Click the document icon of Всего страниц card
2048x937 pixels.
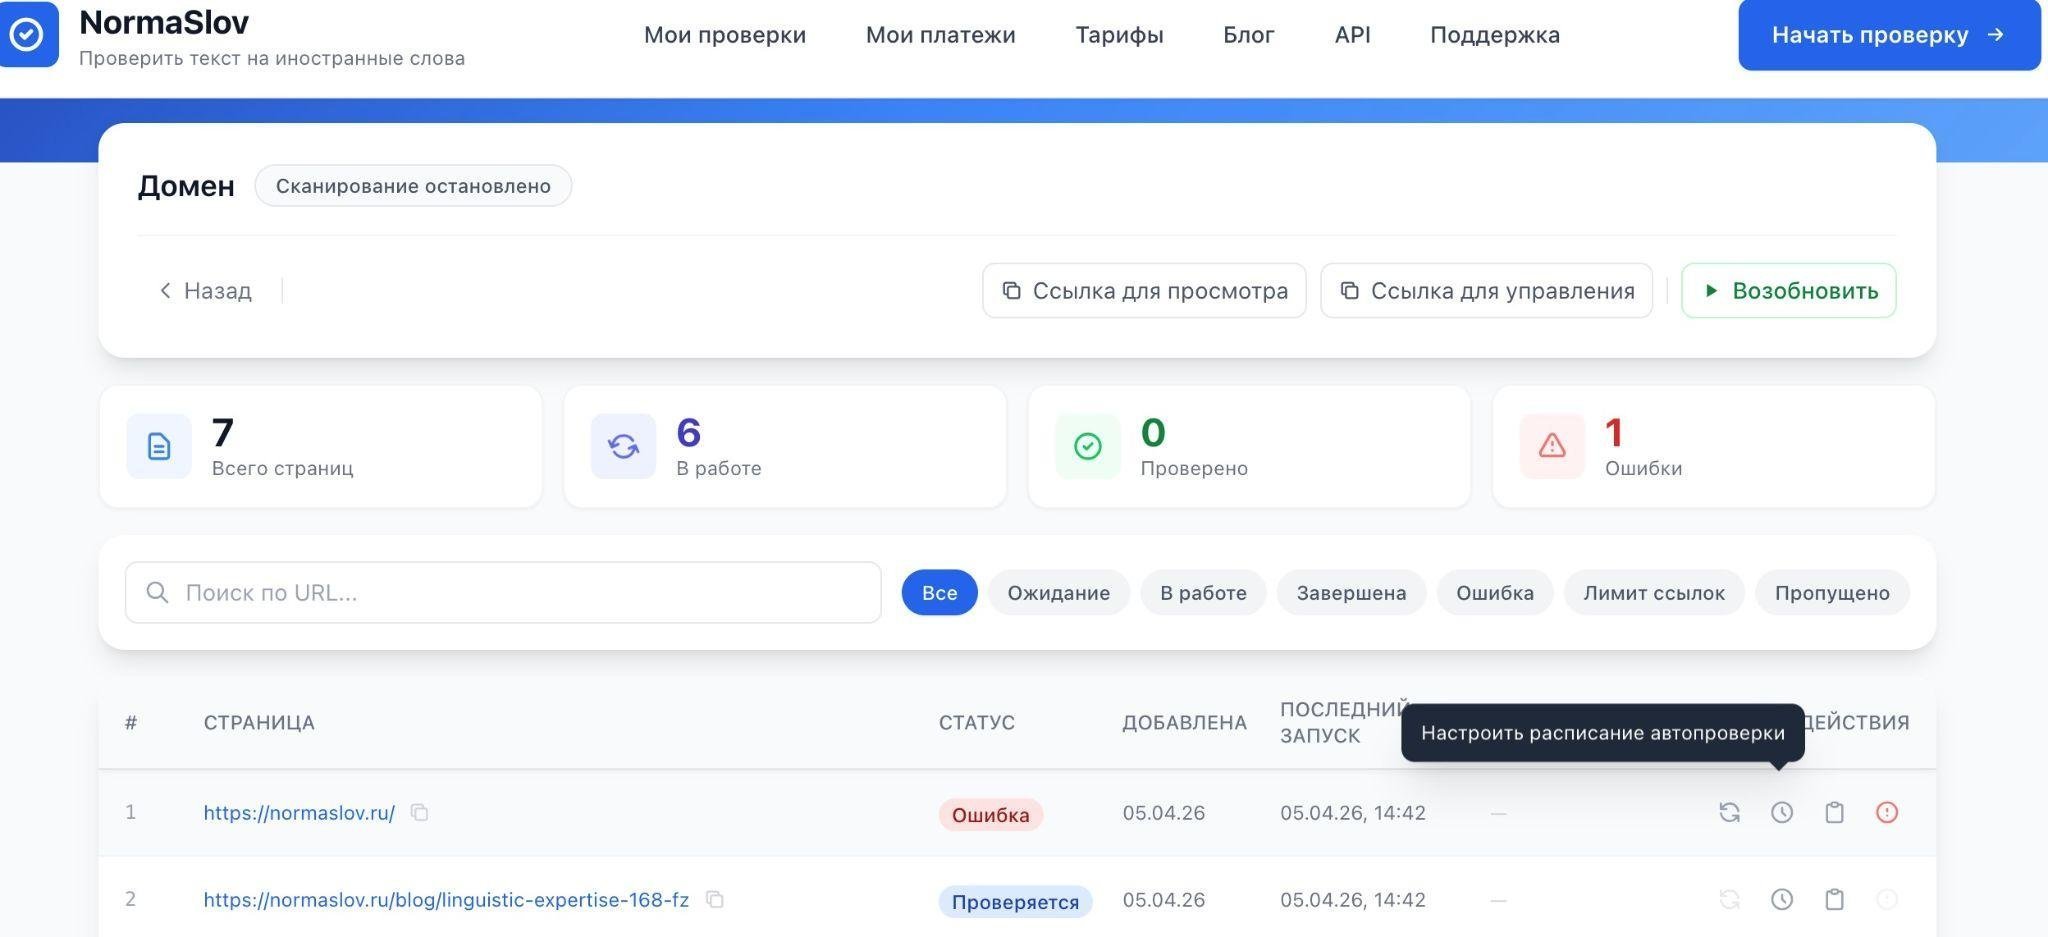(x=159, y=446)
